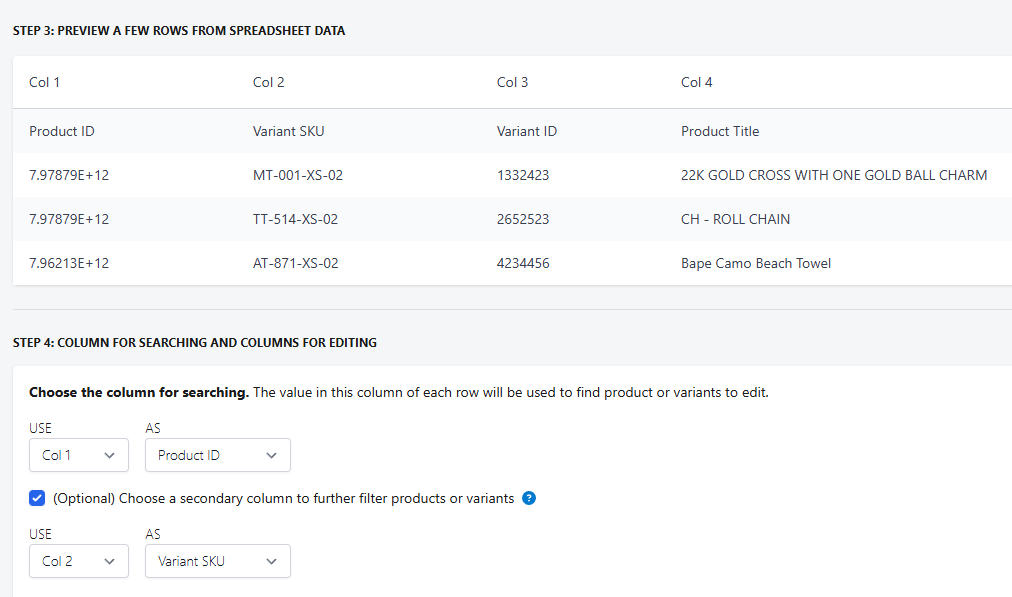
Task: Click the Col 1 column header
Action: click(45, 82)
